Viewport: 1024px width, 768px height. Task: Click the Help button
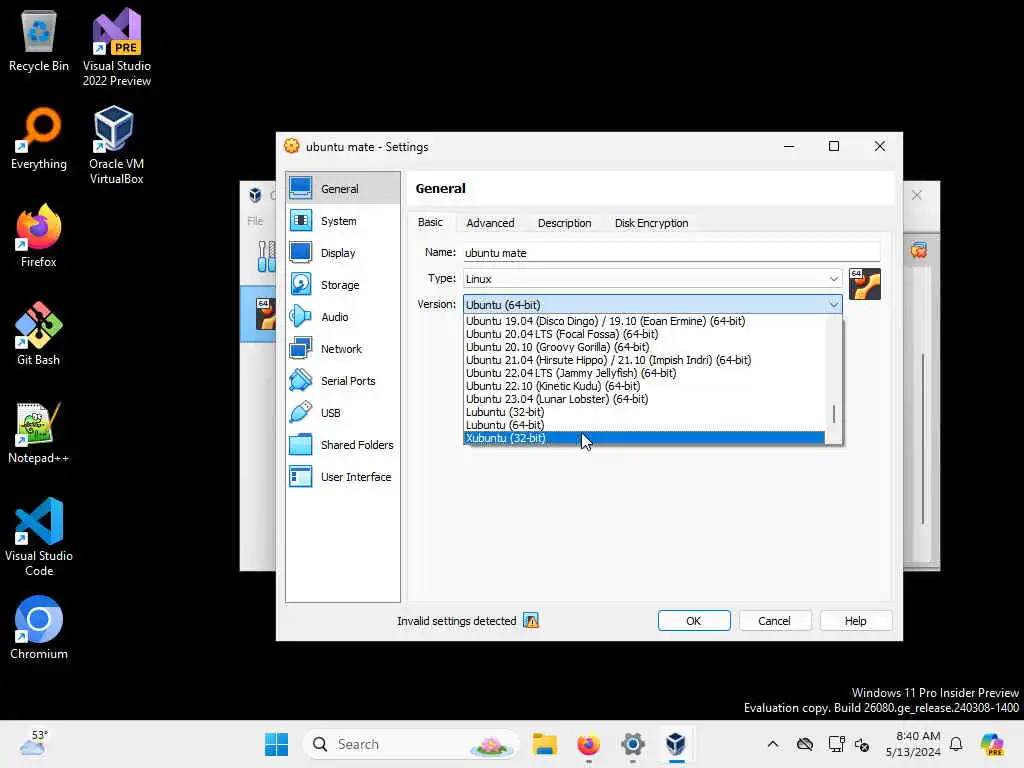tap(856, 620)
